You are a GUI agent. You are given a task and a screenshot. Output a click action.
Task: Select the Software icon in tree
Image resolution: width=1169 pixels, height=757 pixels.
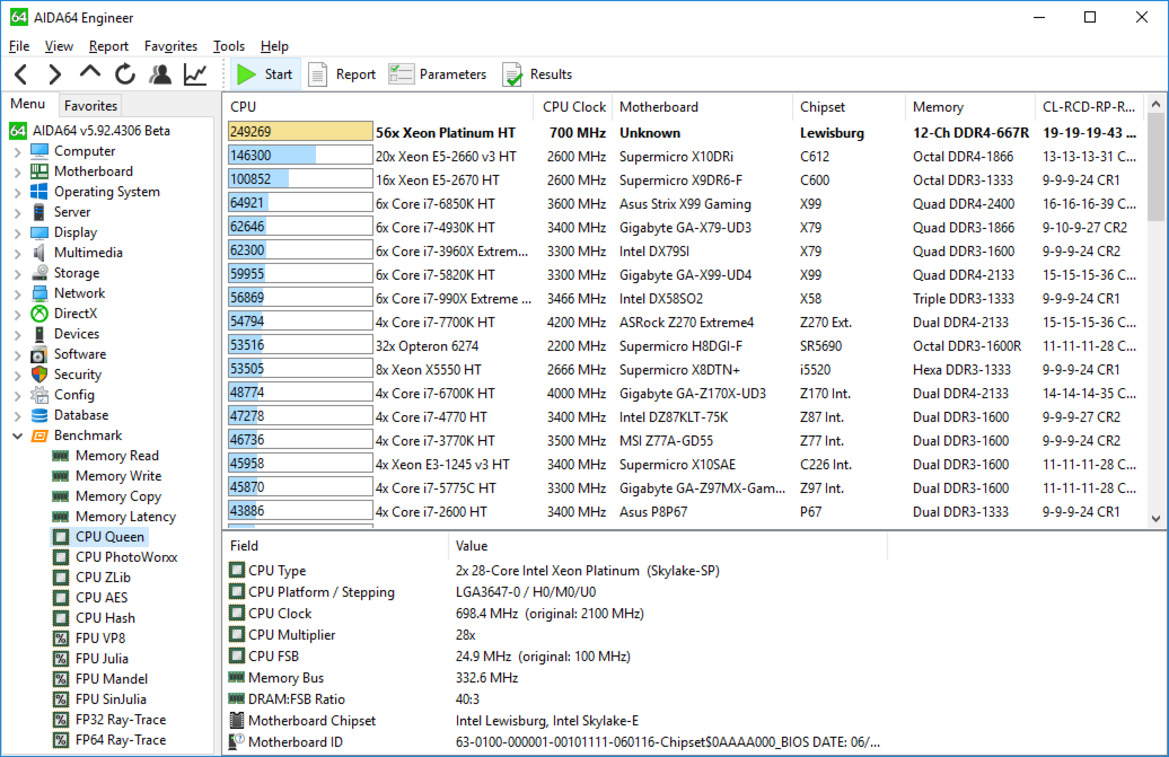[40, 354]
